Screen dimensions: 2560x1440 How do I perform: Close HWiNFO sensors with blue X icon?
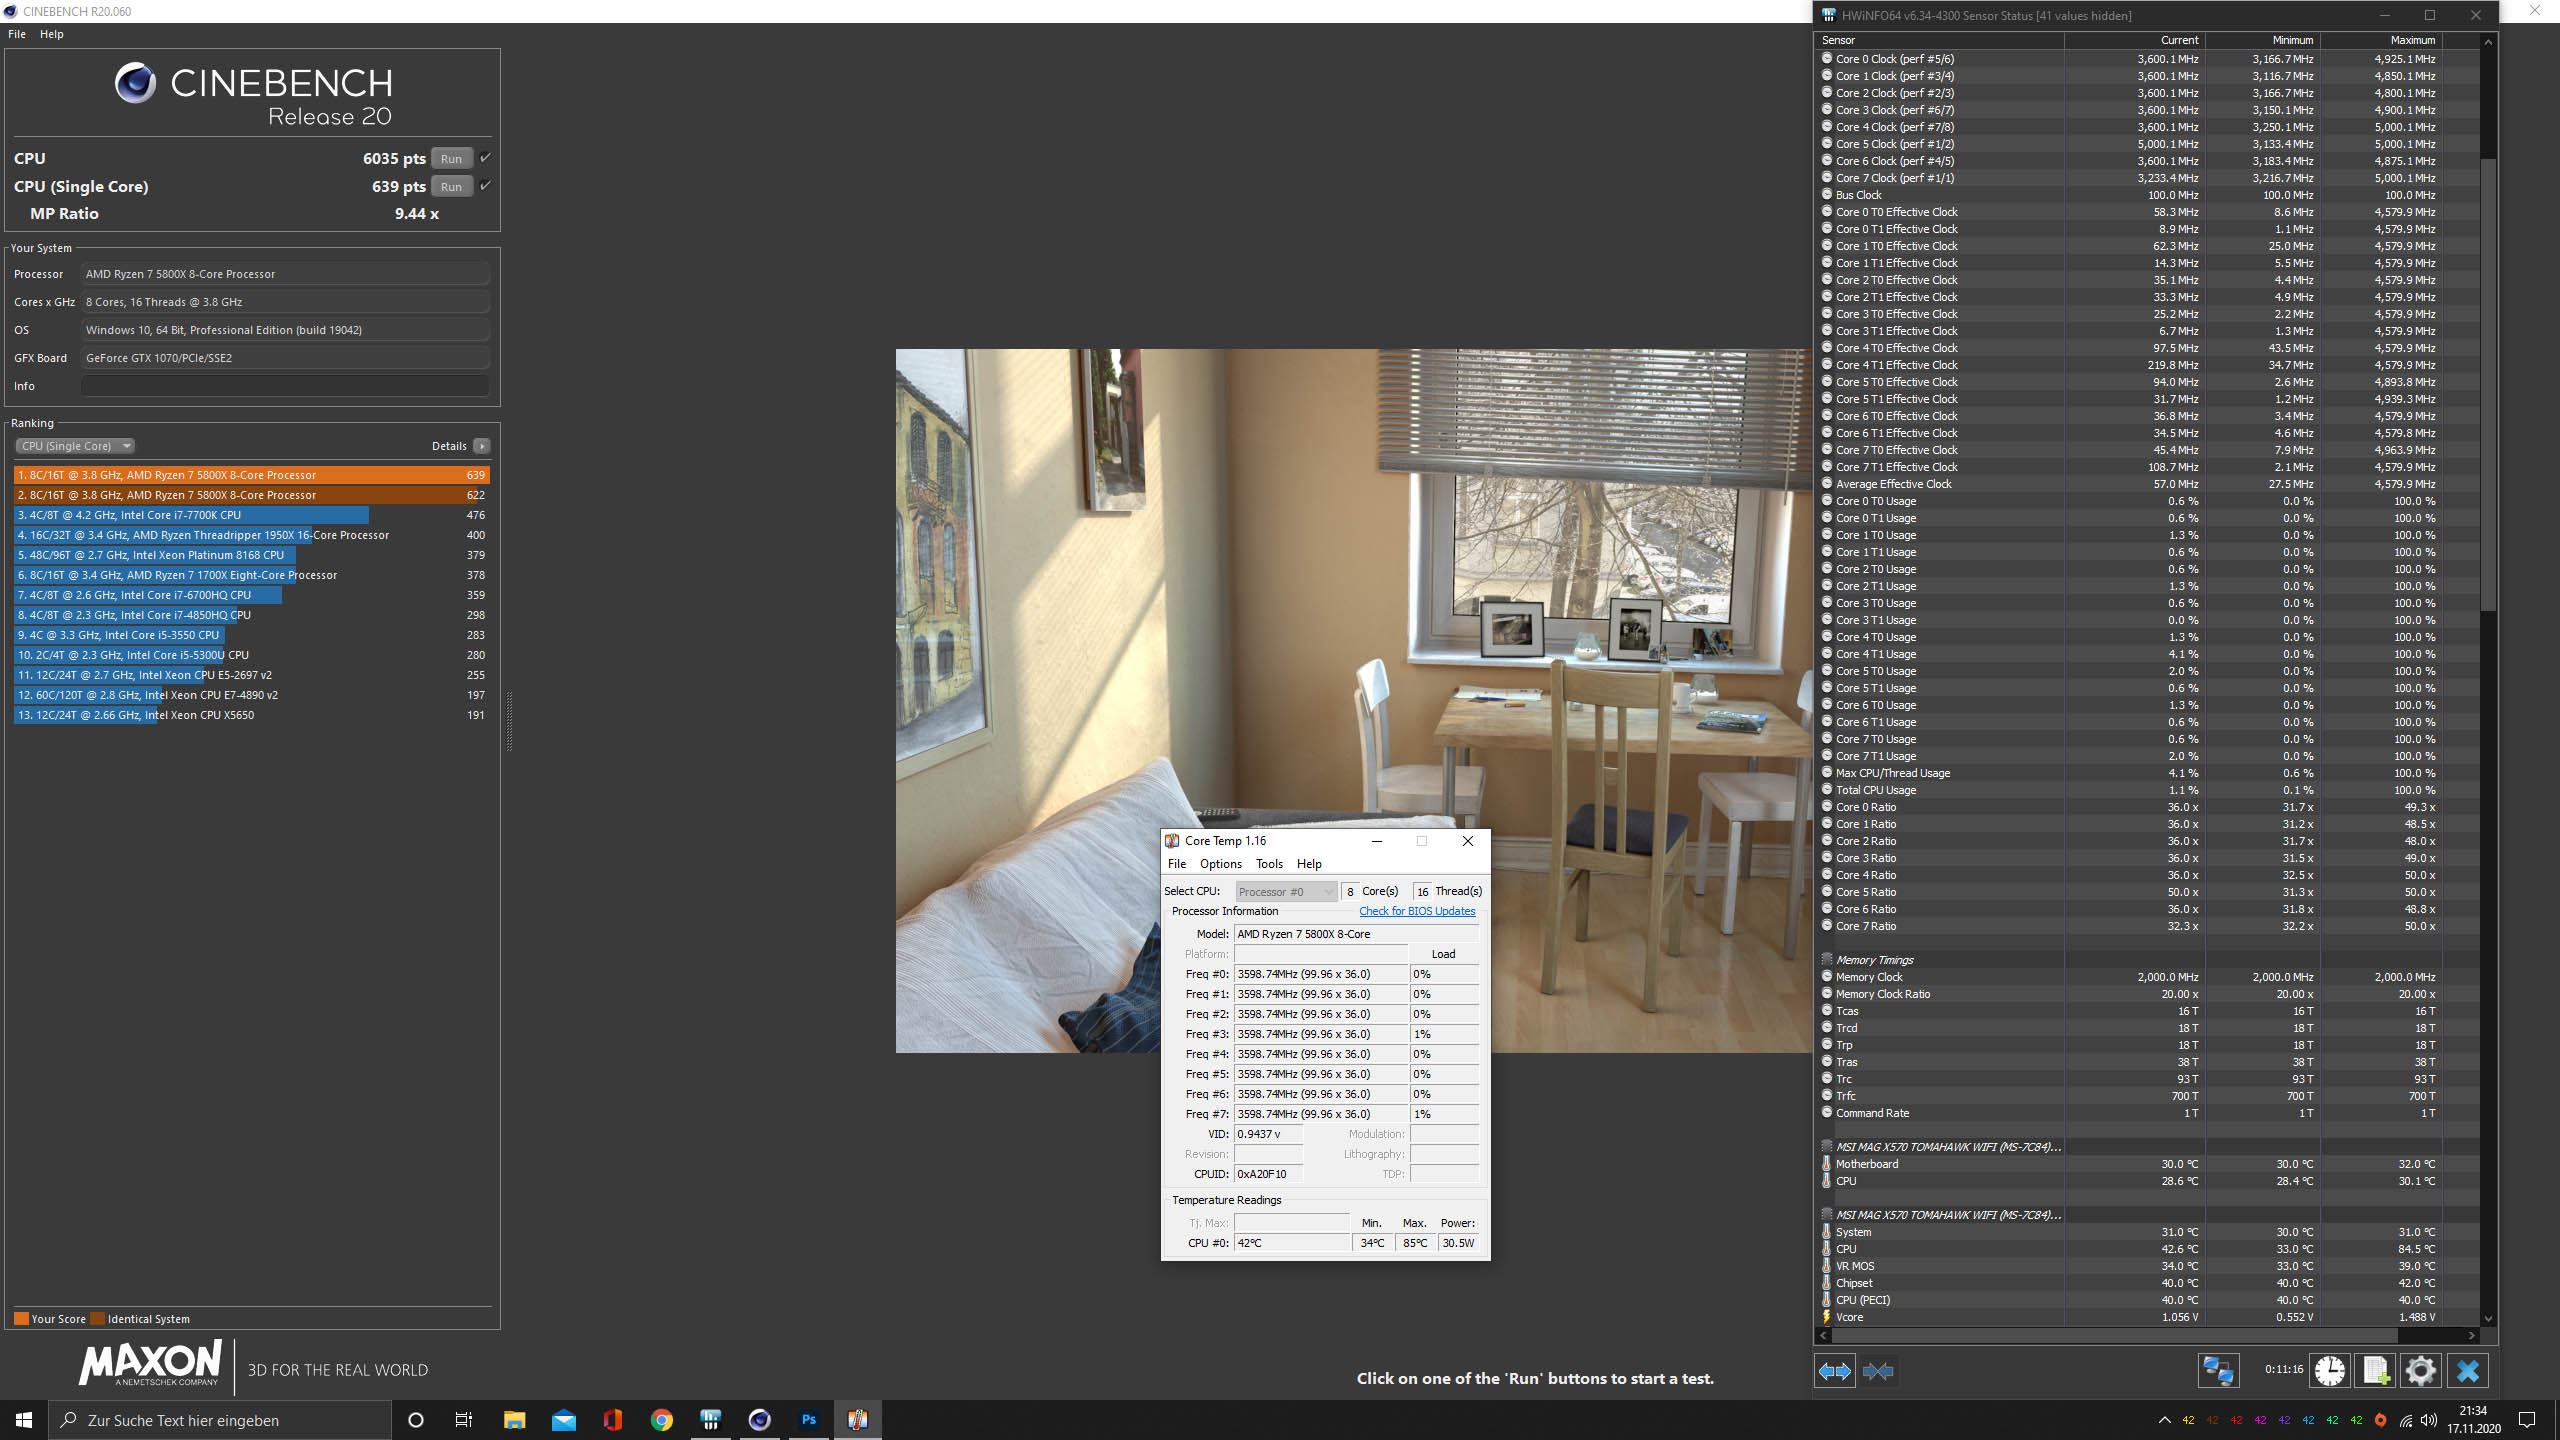2467,1371
